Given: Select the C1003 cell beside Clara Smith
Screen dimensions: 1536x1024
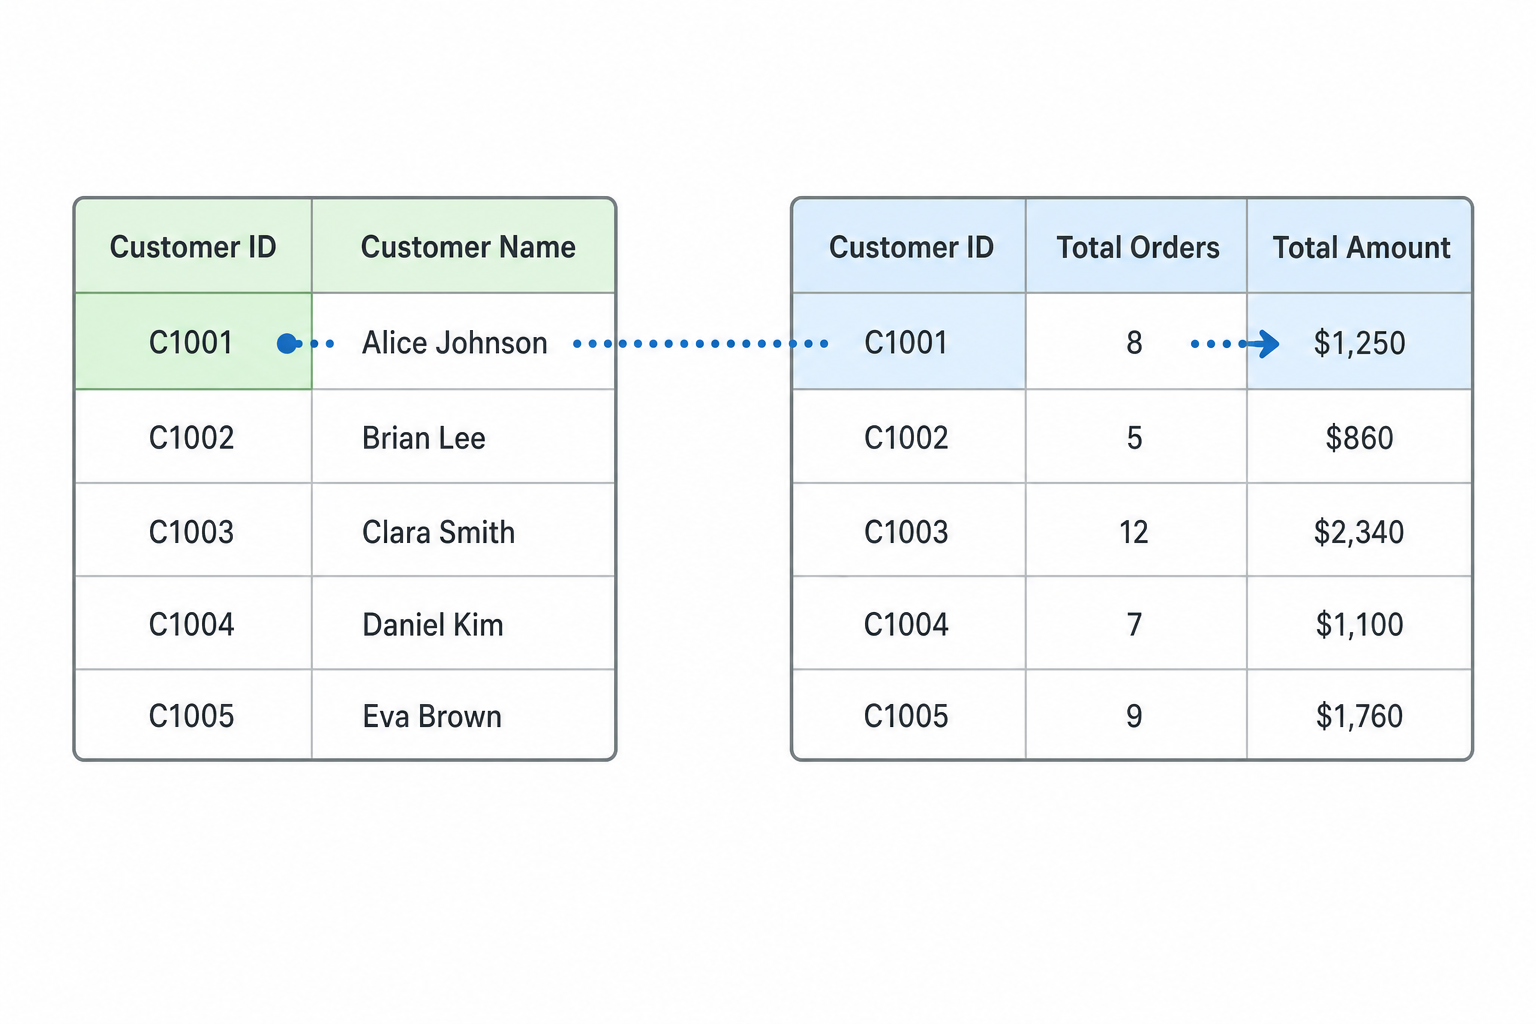Looking at the screenshot, I should point(193,530).
